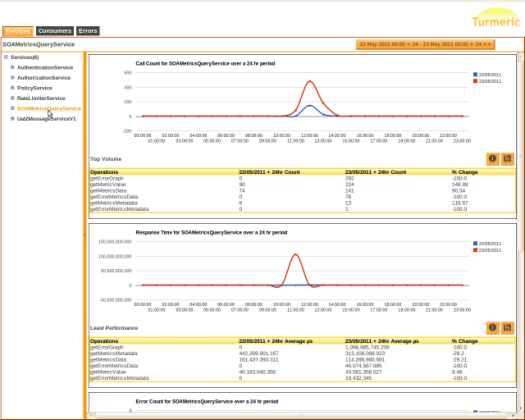Click the 292 count cell for getErrorGraph
This screenshot has height=420, width=525.
350,178
